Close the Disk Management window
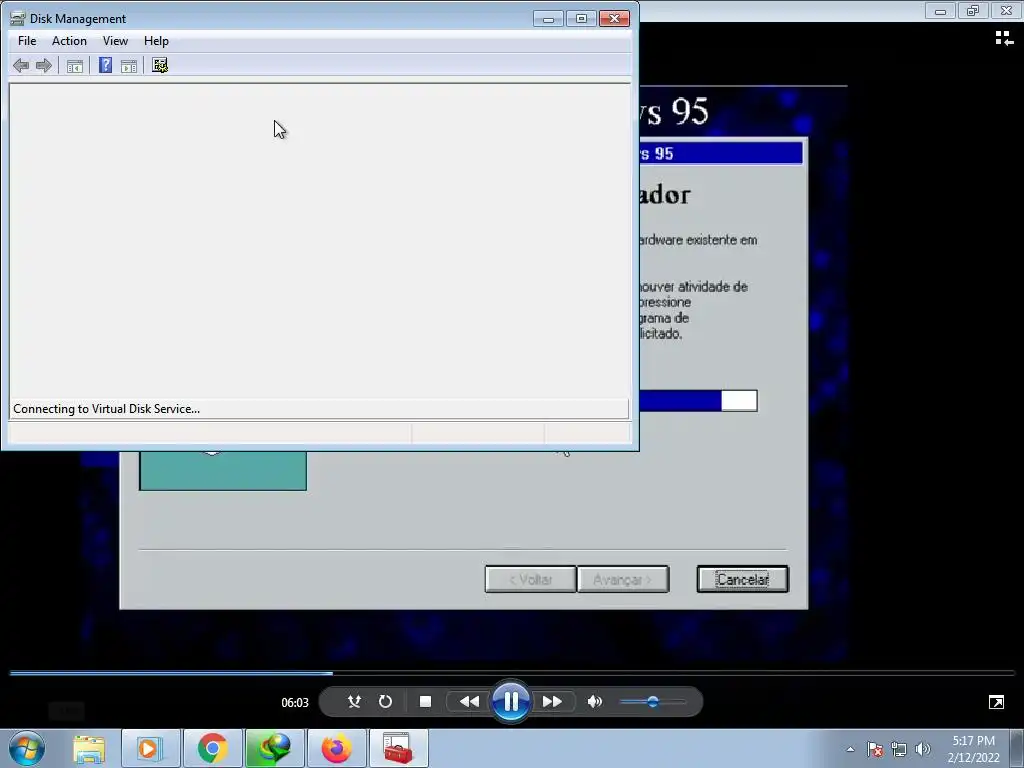The width and height of the screenshot is (1024, 768). click(x=614, y=19)
